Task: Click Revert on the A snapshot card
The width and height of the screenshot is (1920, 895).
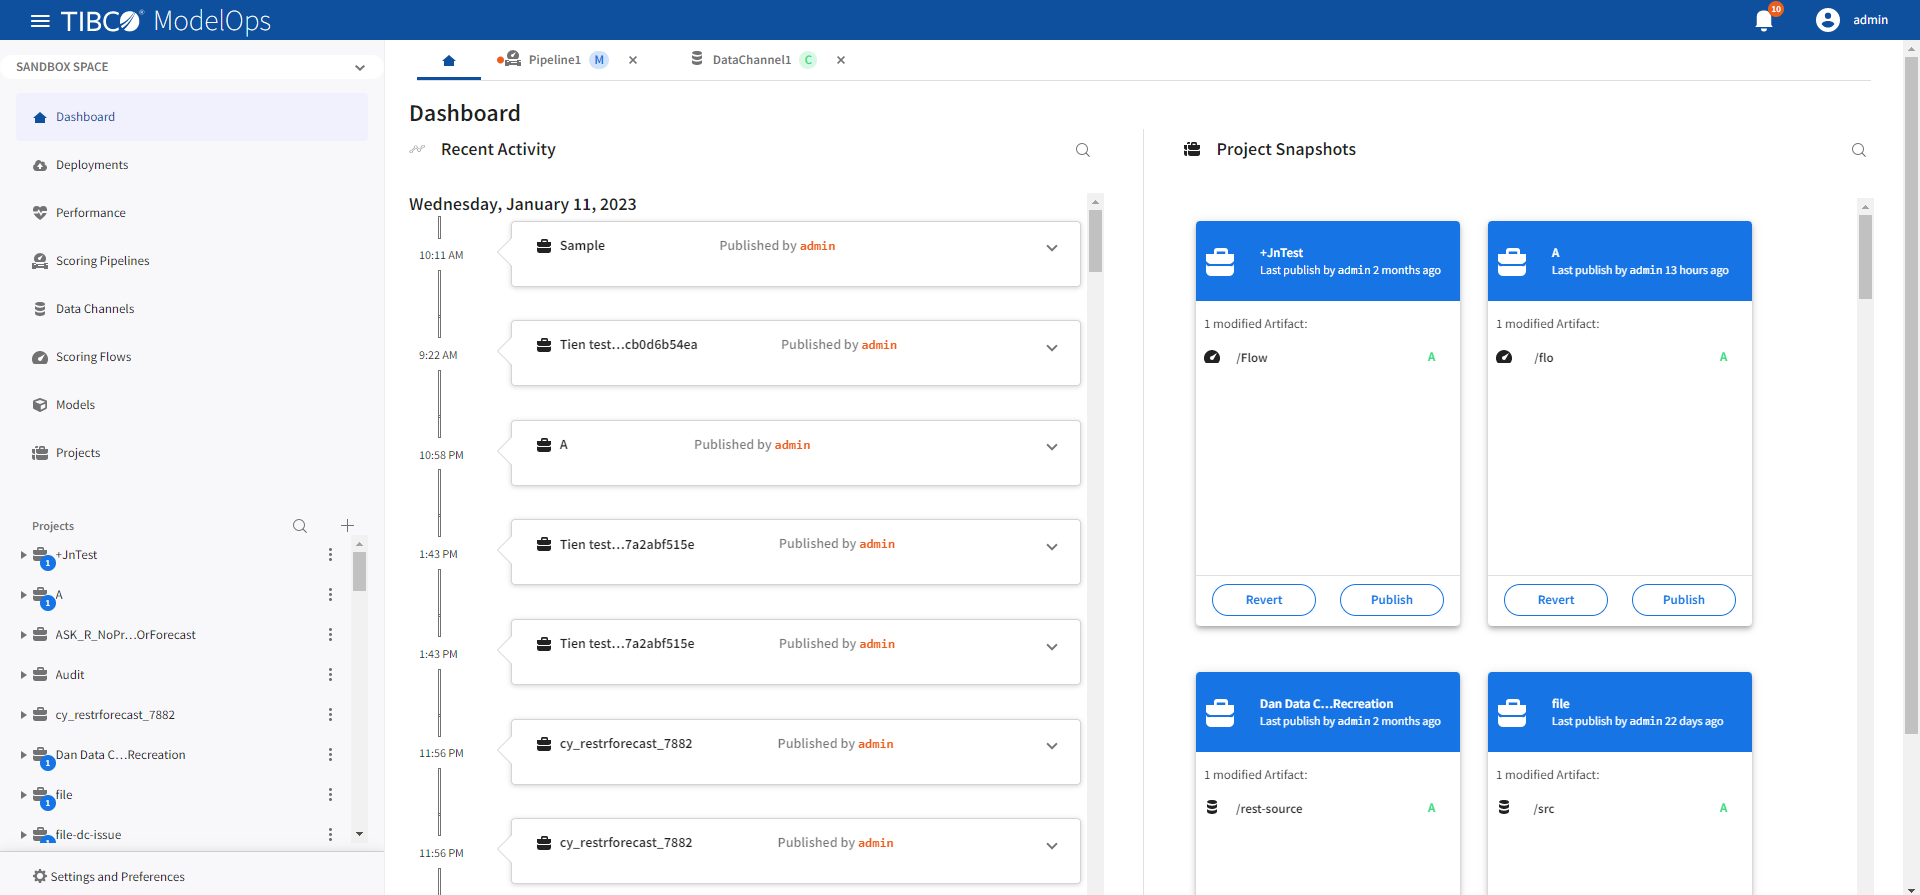Action: coord(1555,600)
